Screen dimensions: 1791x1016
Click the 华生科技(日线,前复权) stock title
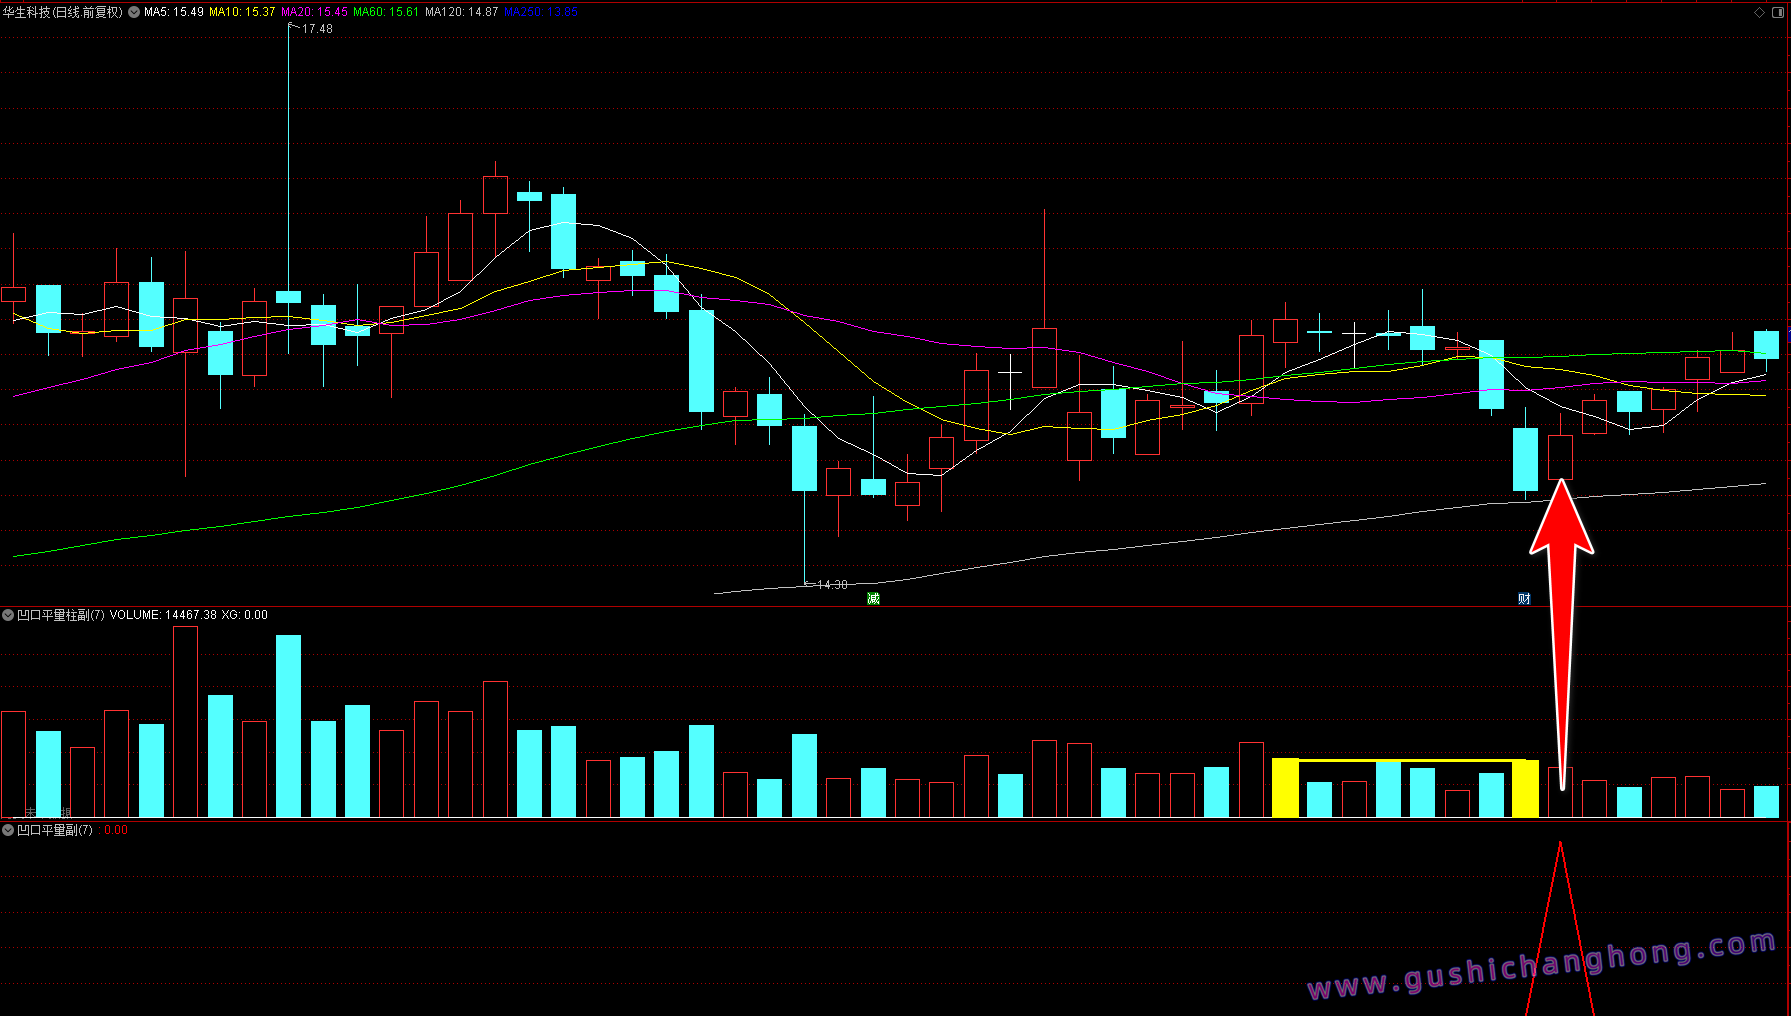62,12
